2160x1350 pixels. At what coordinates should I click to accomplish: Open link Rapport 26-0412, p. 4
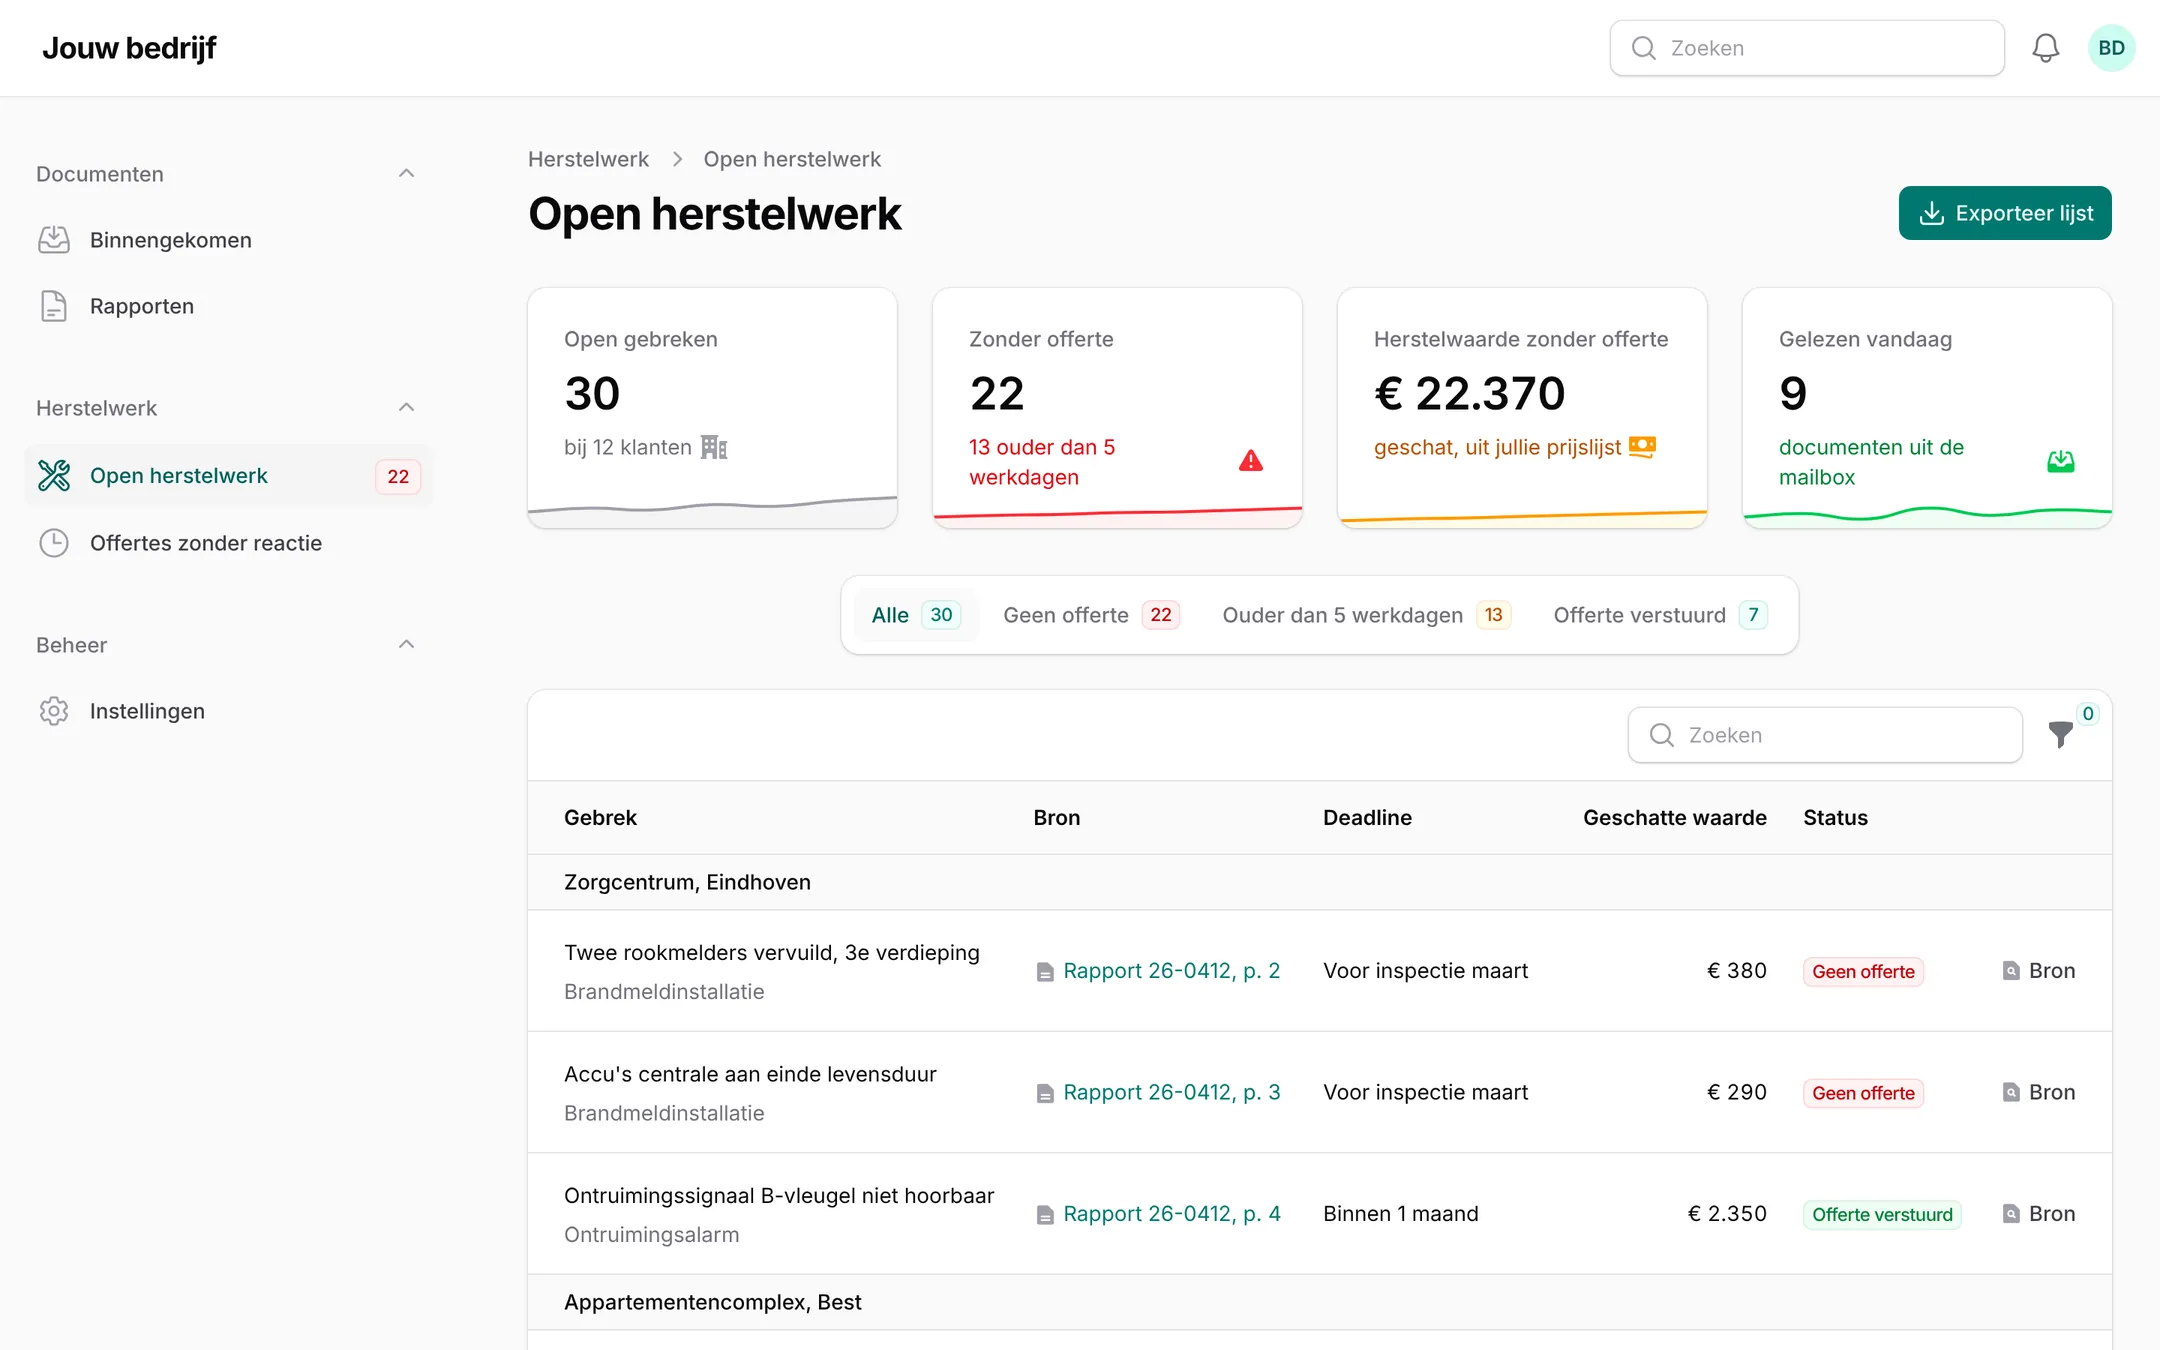[1171, 1214]
